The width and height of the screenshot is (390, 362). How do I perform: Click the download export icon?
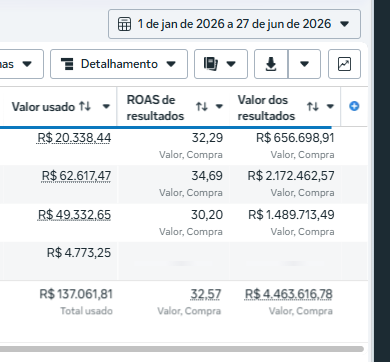pos(271,64)
